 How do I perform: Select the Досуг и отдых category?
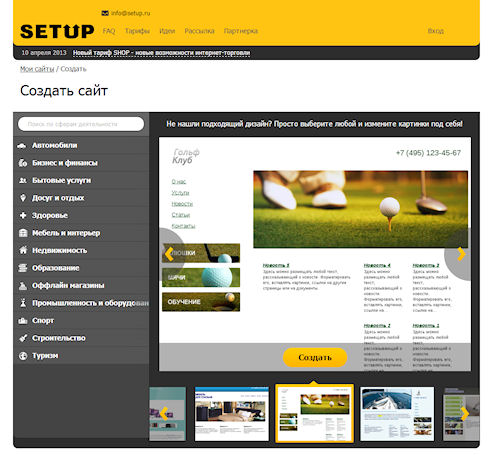(81, 198)
